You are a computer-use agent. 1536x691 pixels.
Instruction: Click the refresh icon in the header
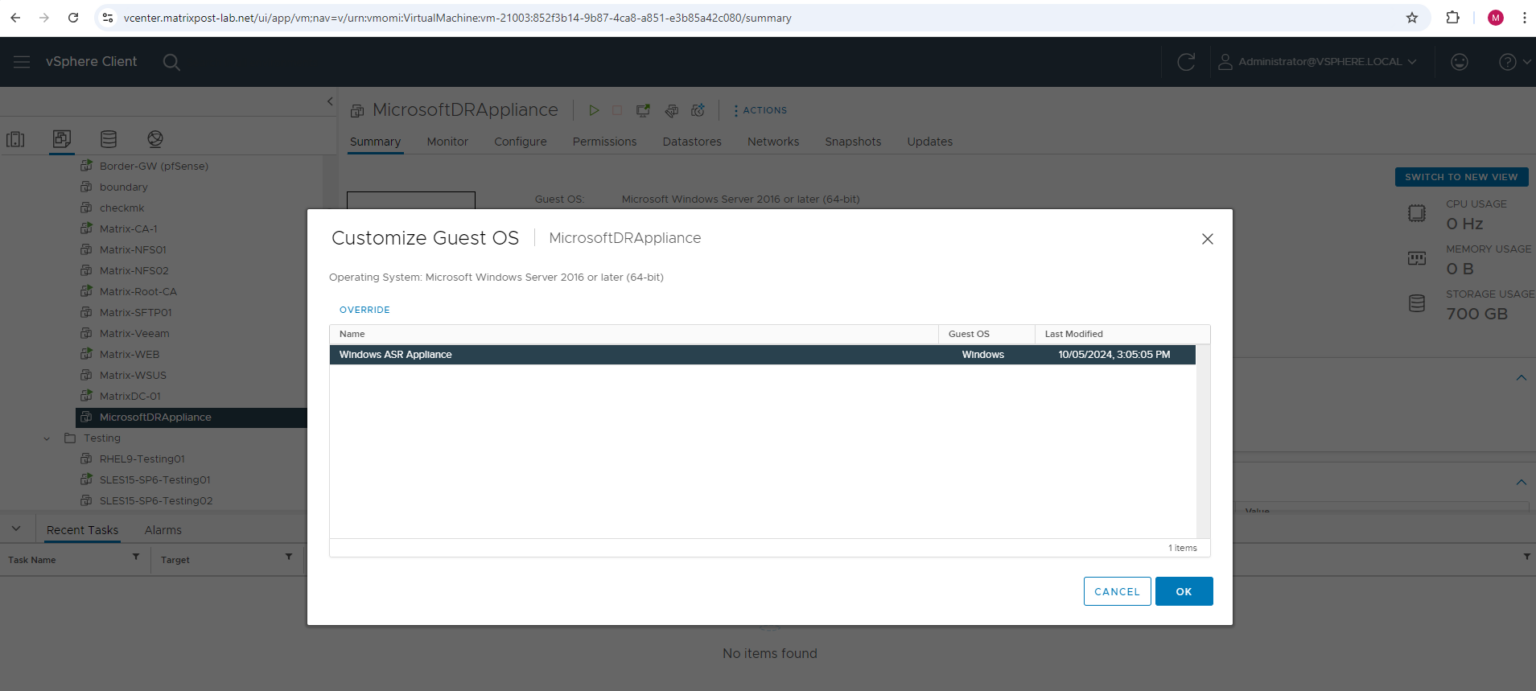tap(1185, 62)
